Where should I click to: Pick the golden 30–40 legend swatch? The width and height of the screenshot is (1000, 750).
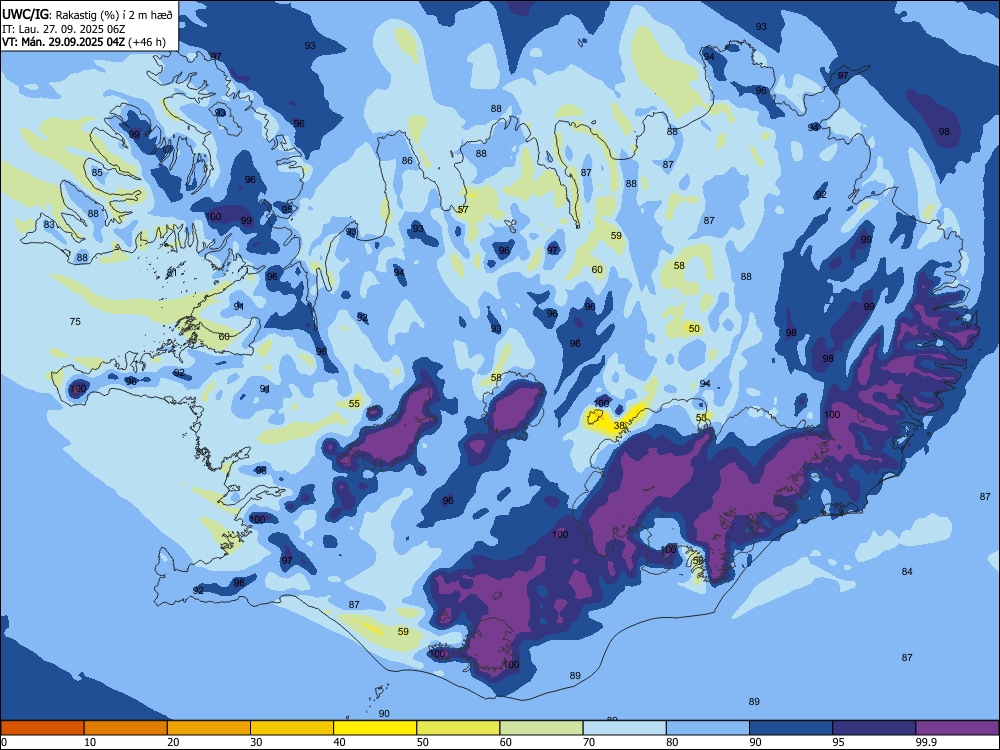292,728
